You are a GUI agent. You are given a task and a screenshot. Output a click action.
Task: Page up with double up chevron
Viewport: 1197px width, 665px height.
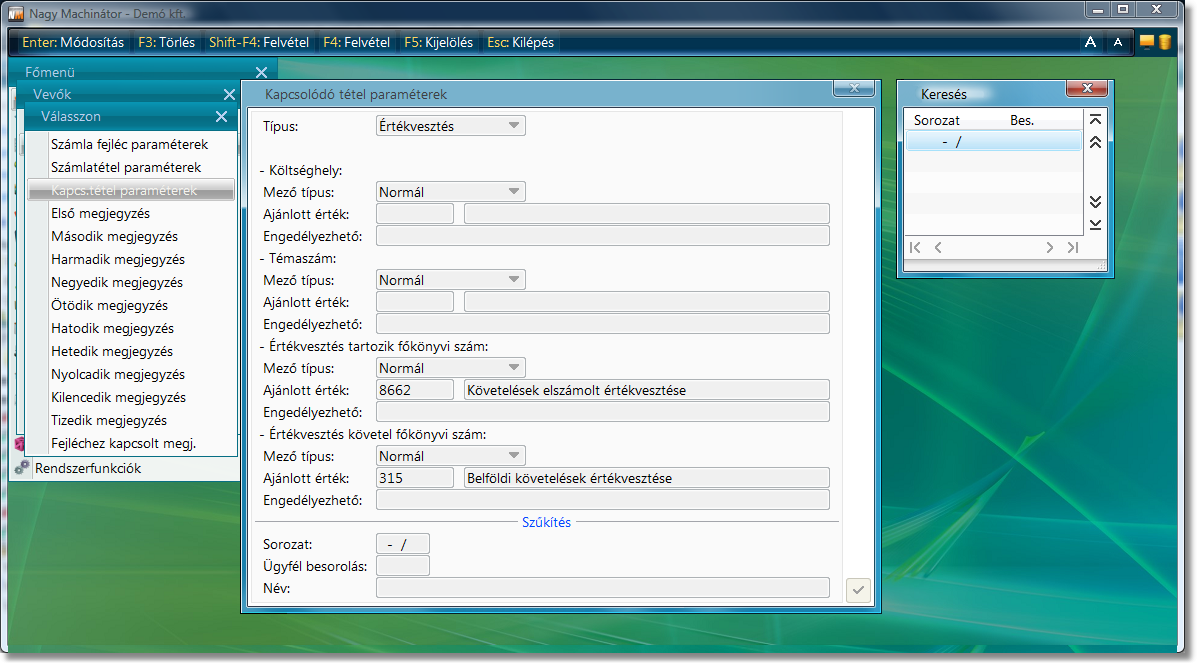coord(1095,142)
